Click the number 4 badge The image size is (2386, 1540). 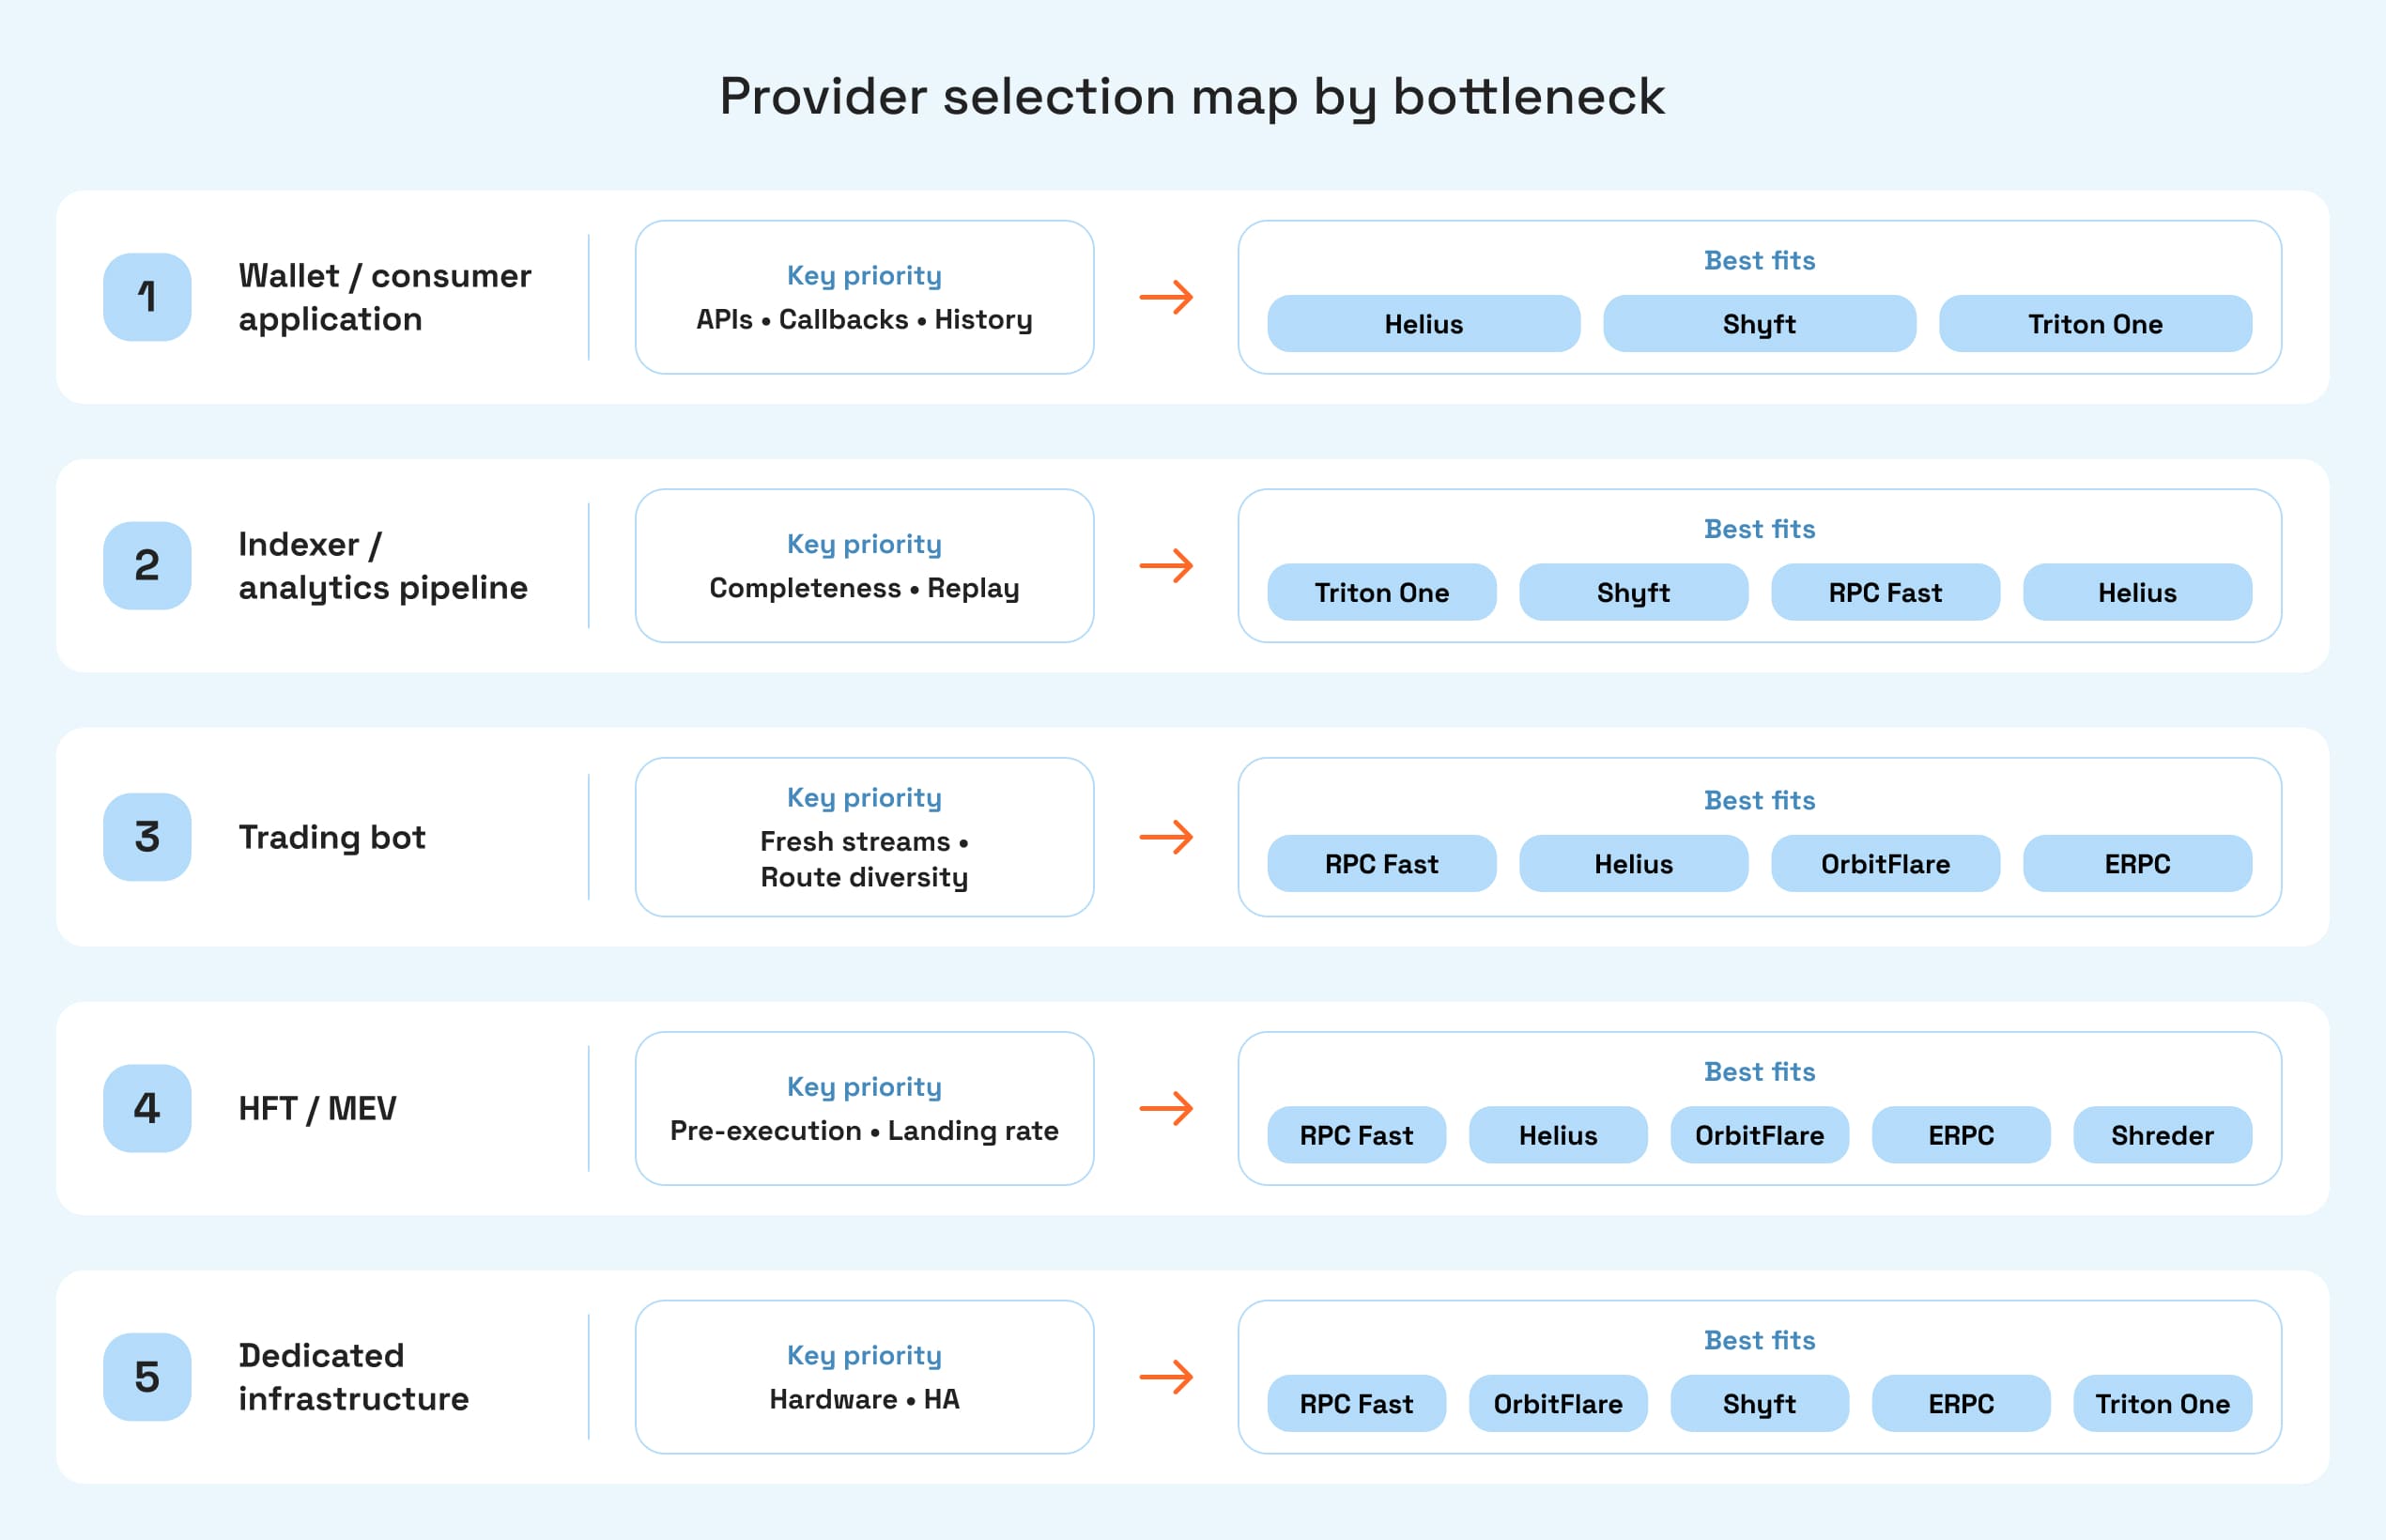[147, 1108]
